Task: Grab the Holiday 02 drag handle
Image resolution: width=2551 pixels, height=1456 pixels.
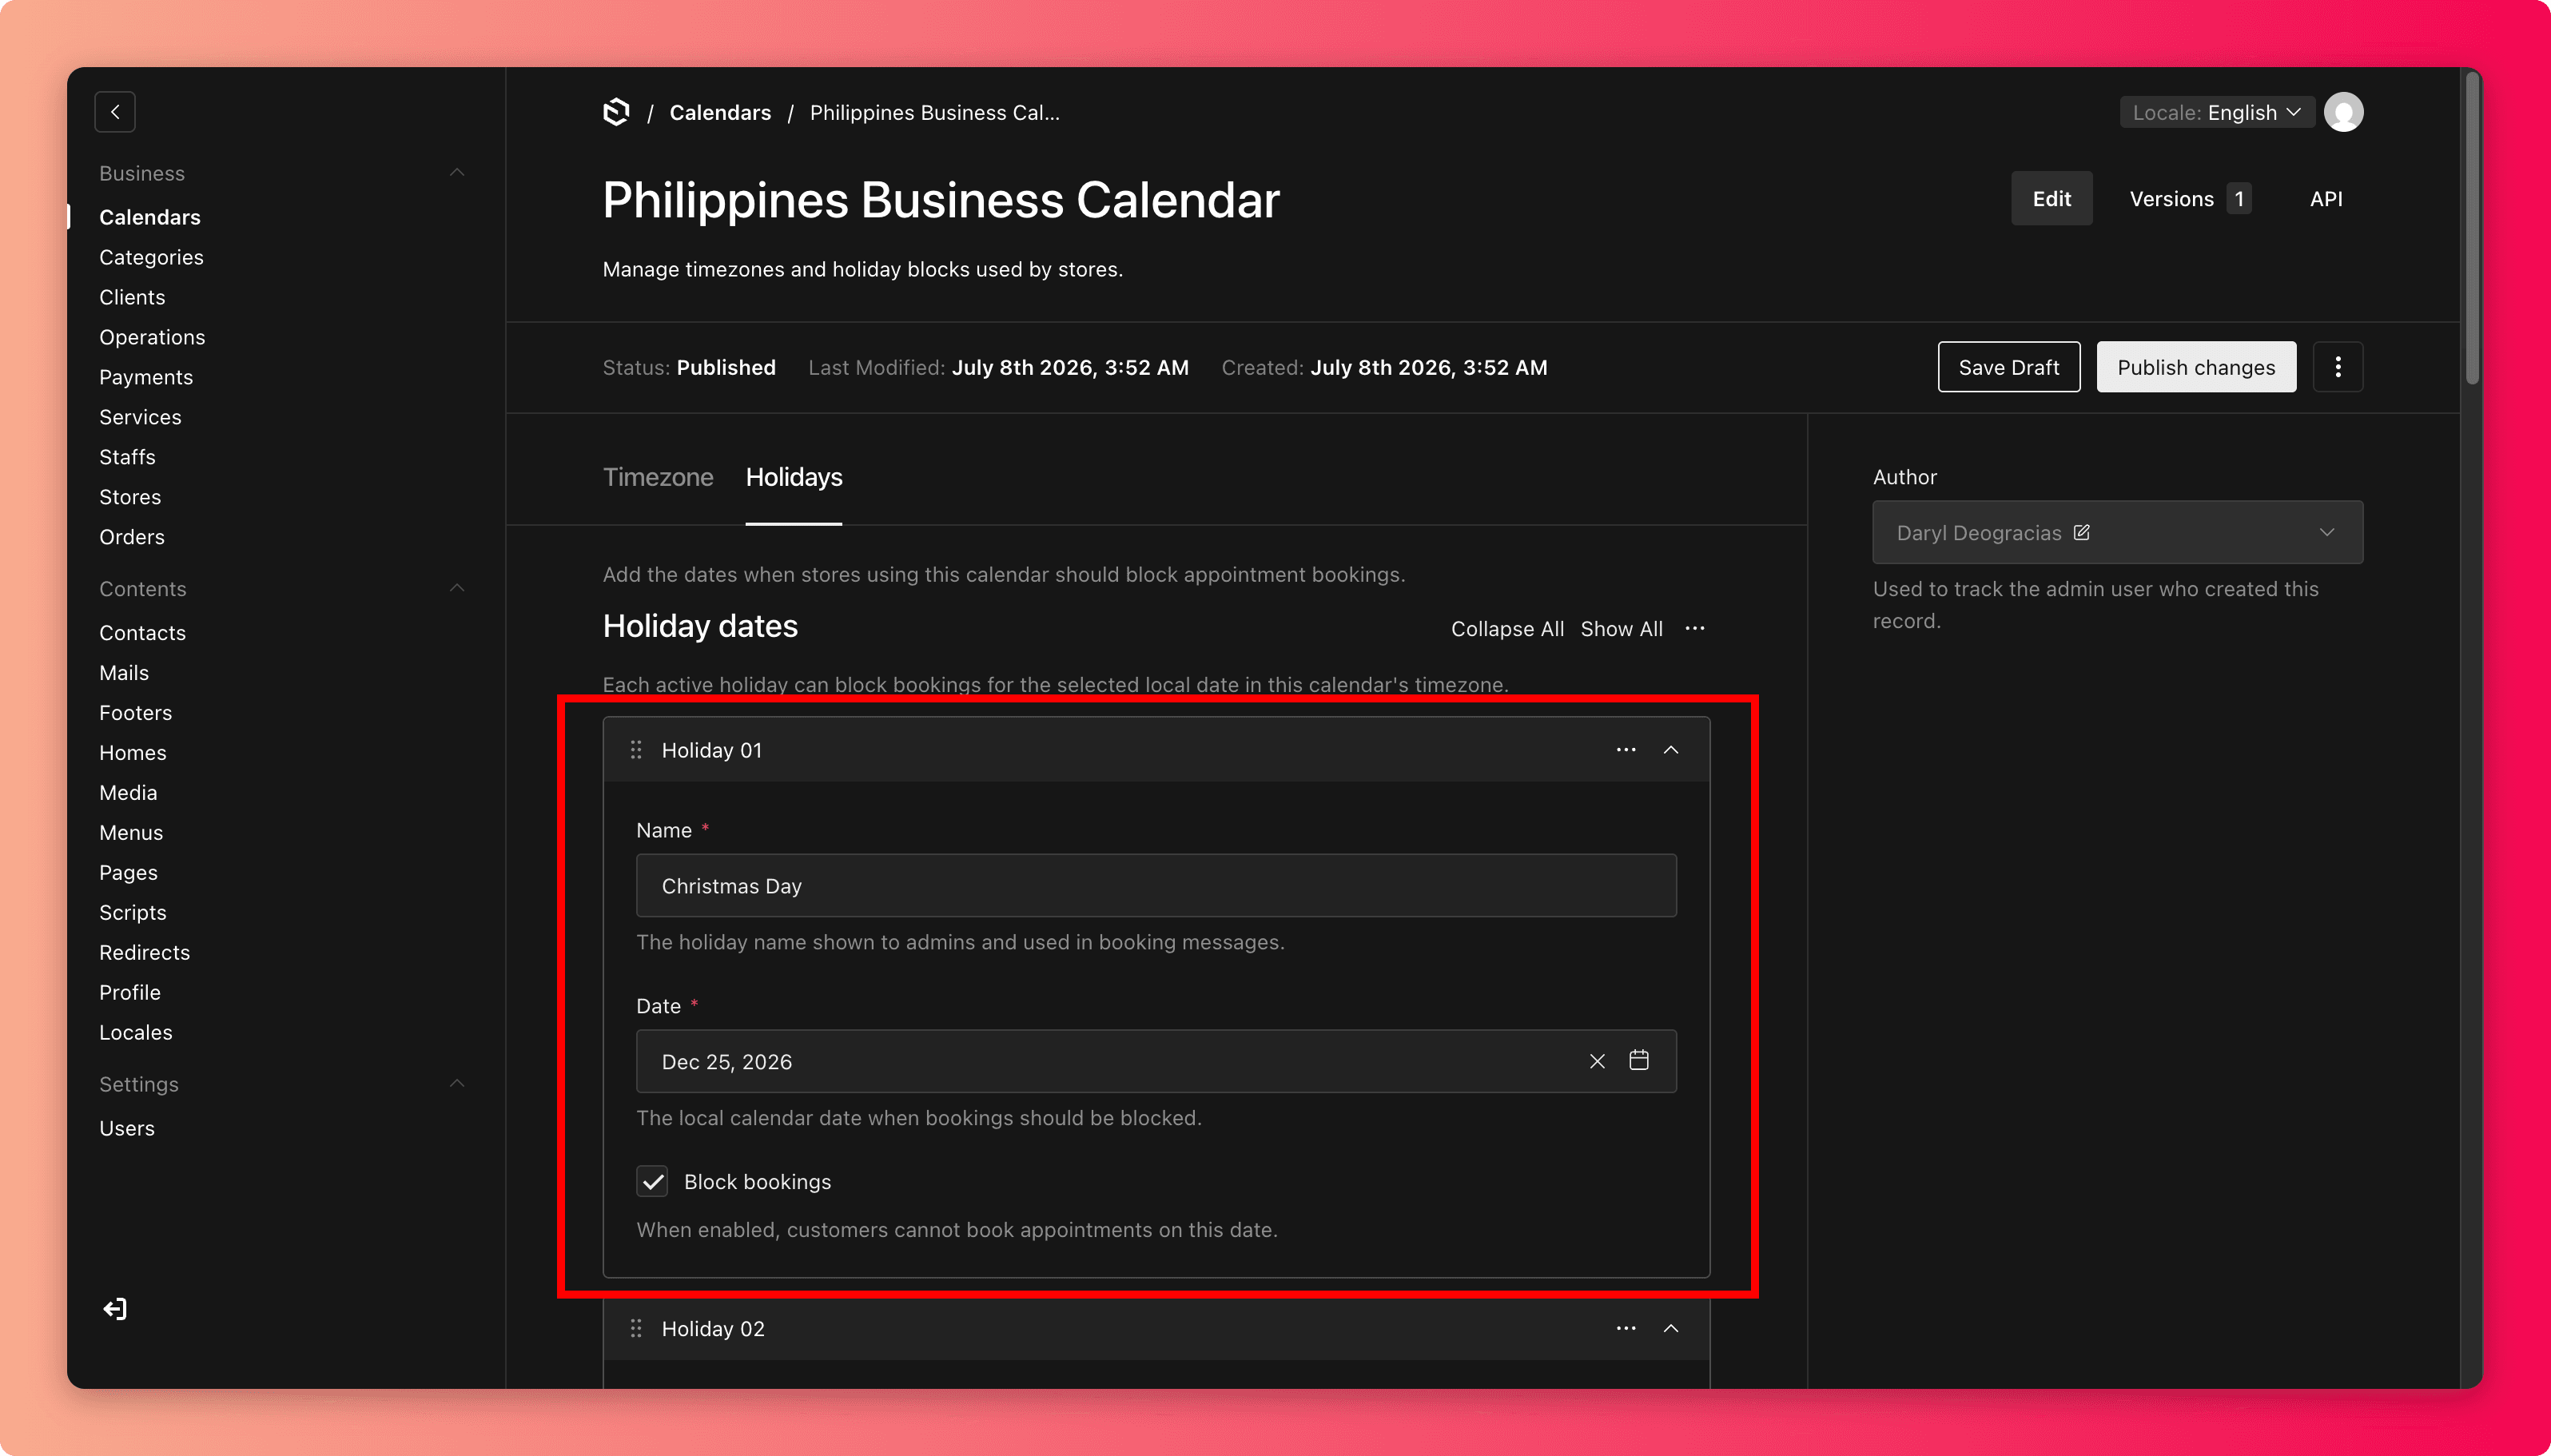Action: point(636,1328)
